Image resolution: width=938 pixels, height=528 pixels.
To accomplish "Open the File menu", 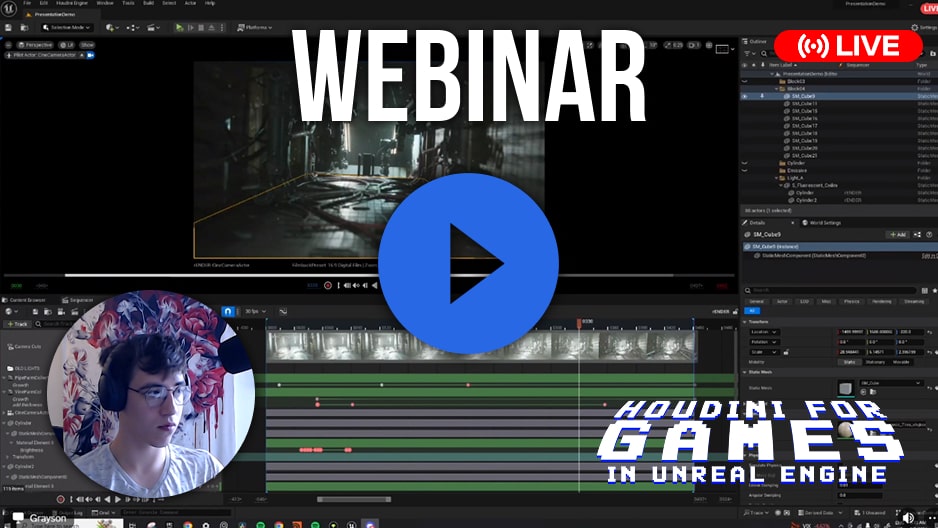I will [x=27, y=3].
